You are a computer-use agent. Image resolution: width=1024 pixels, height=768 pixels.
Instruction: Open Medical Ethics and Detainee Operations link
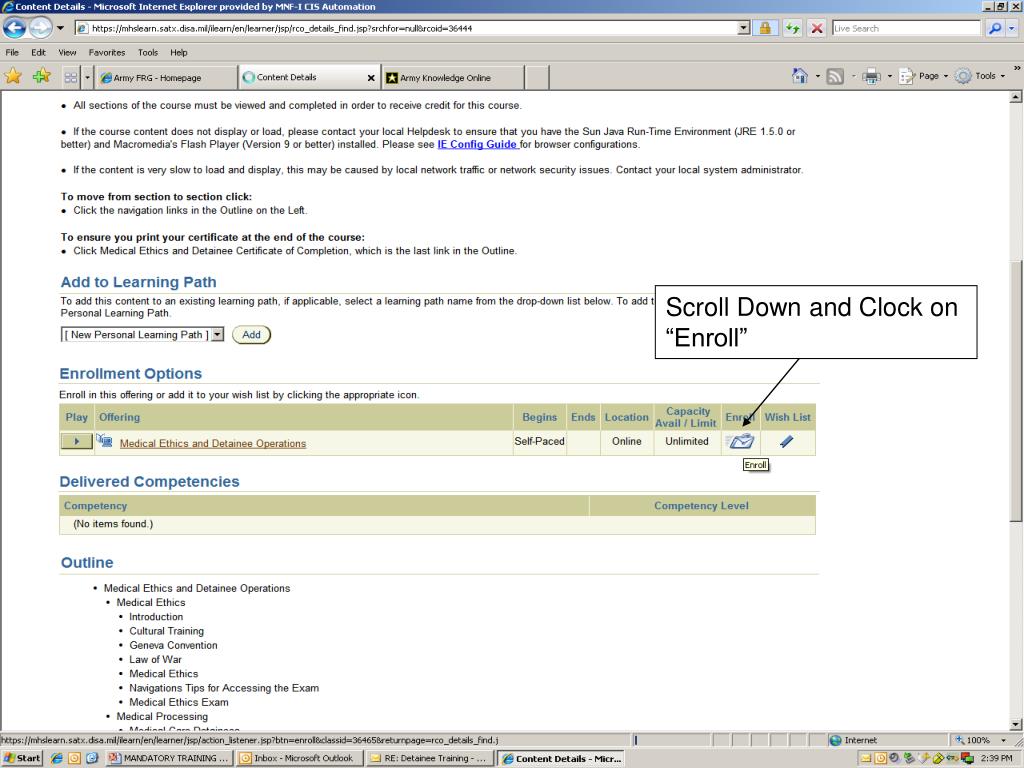click(x=213, y=443)
